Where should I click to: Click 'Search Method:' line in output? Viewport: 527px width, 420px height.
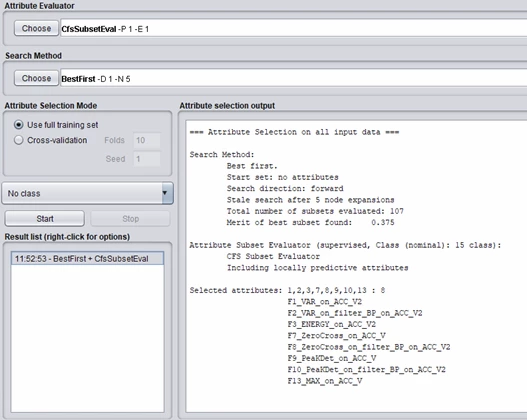[222, 155]
